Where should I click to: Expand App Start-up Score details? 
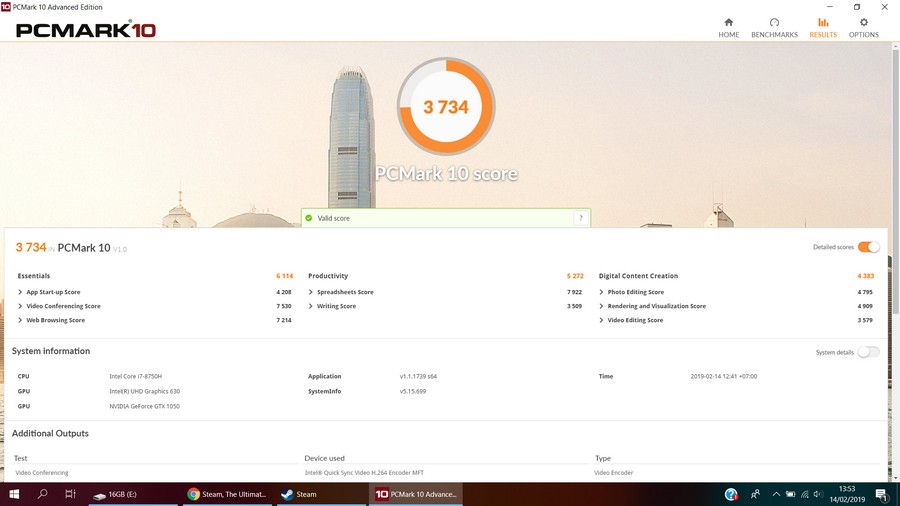point(20,292)
